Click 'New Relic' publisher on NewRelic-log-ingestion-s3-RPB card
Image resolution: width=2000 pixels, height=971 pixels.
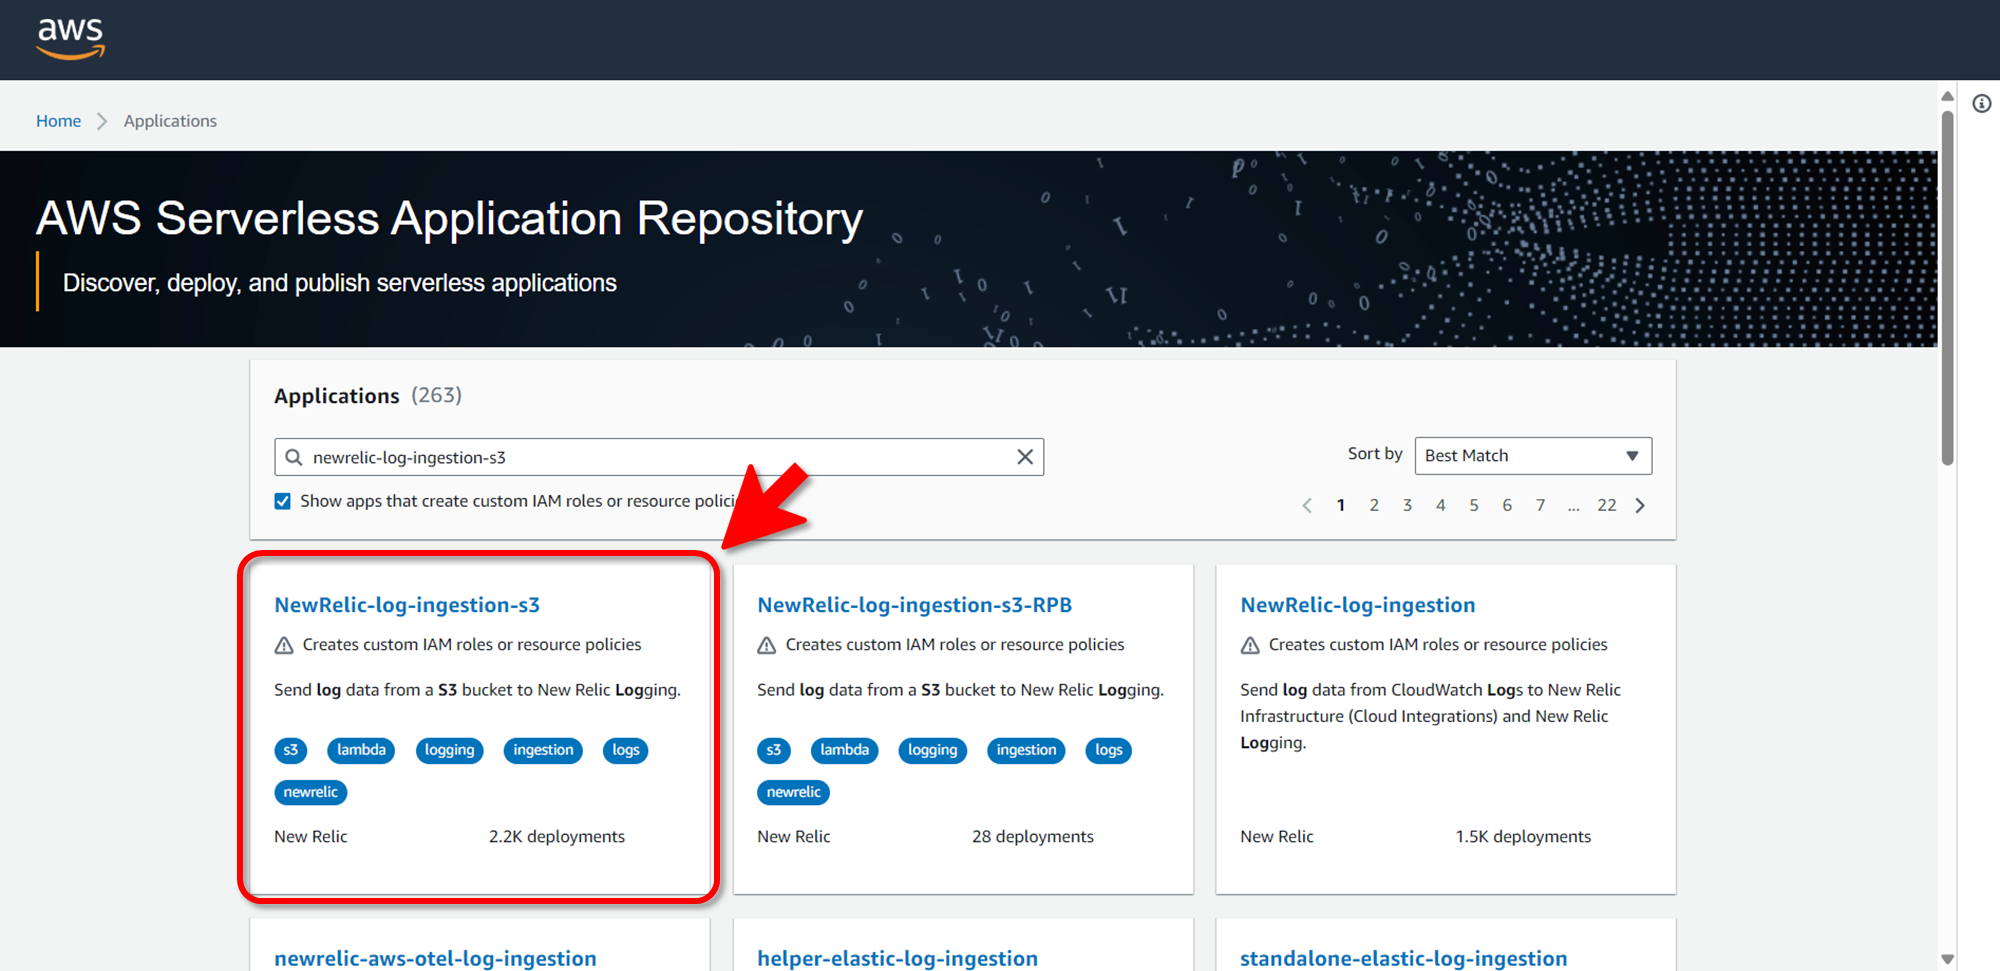tap(794, 837)
